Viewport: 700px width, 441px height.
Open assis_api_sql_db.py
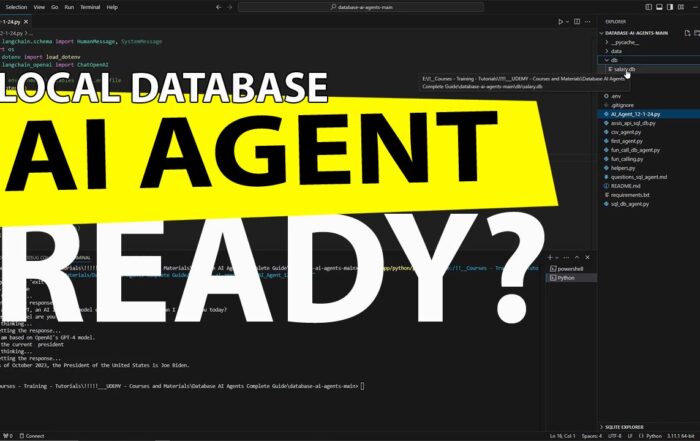click(633, 123)
